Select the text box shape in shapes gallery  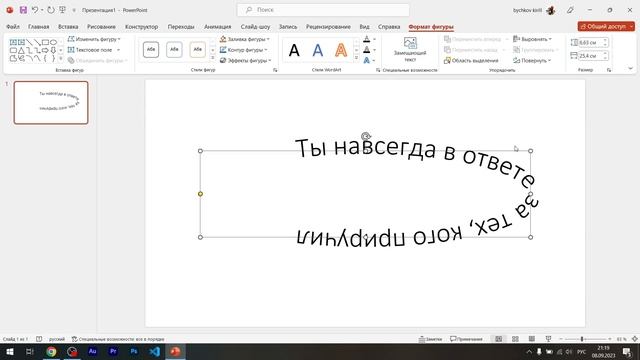(x=13, y=42)
